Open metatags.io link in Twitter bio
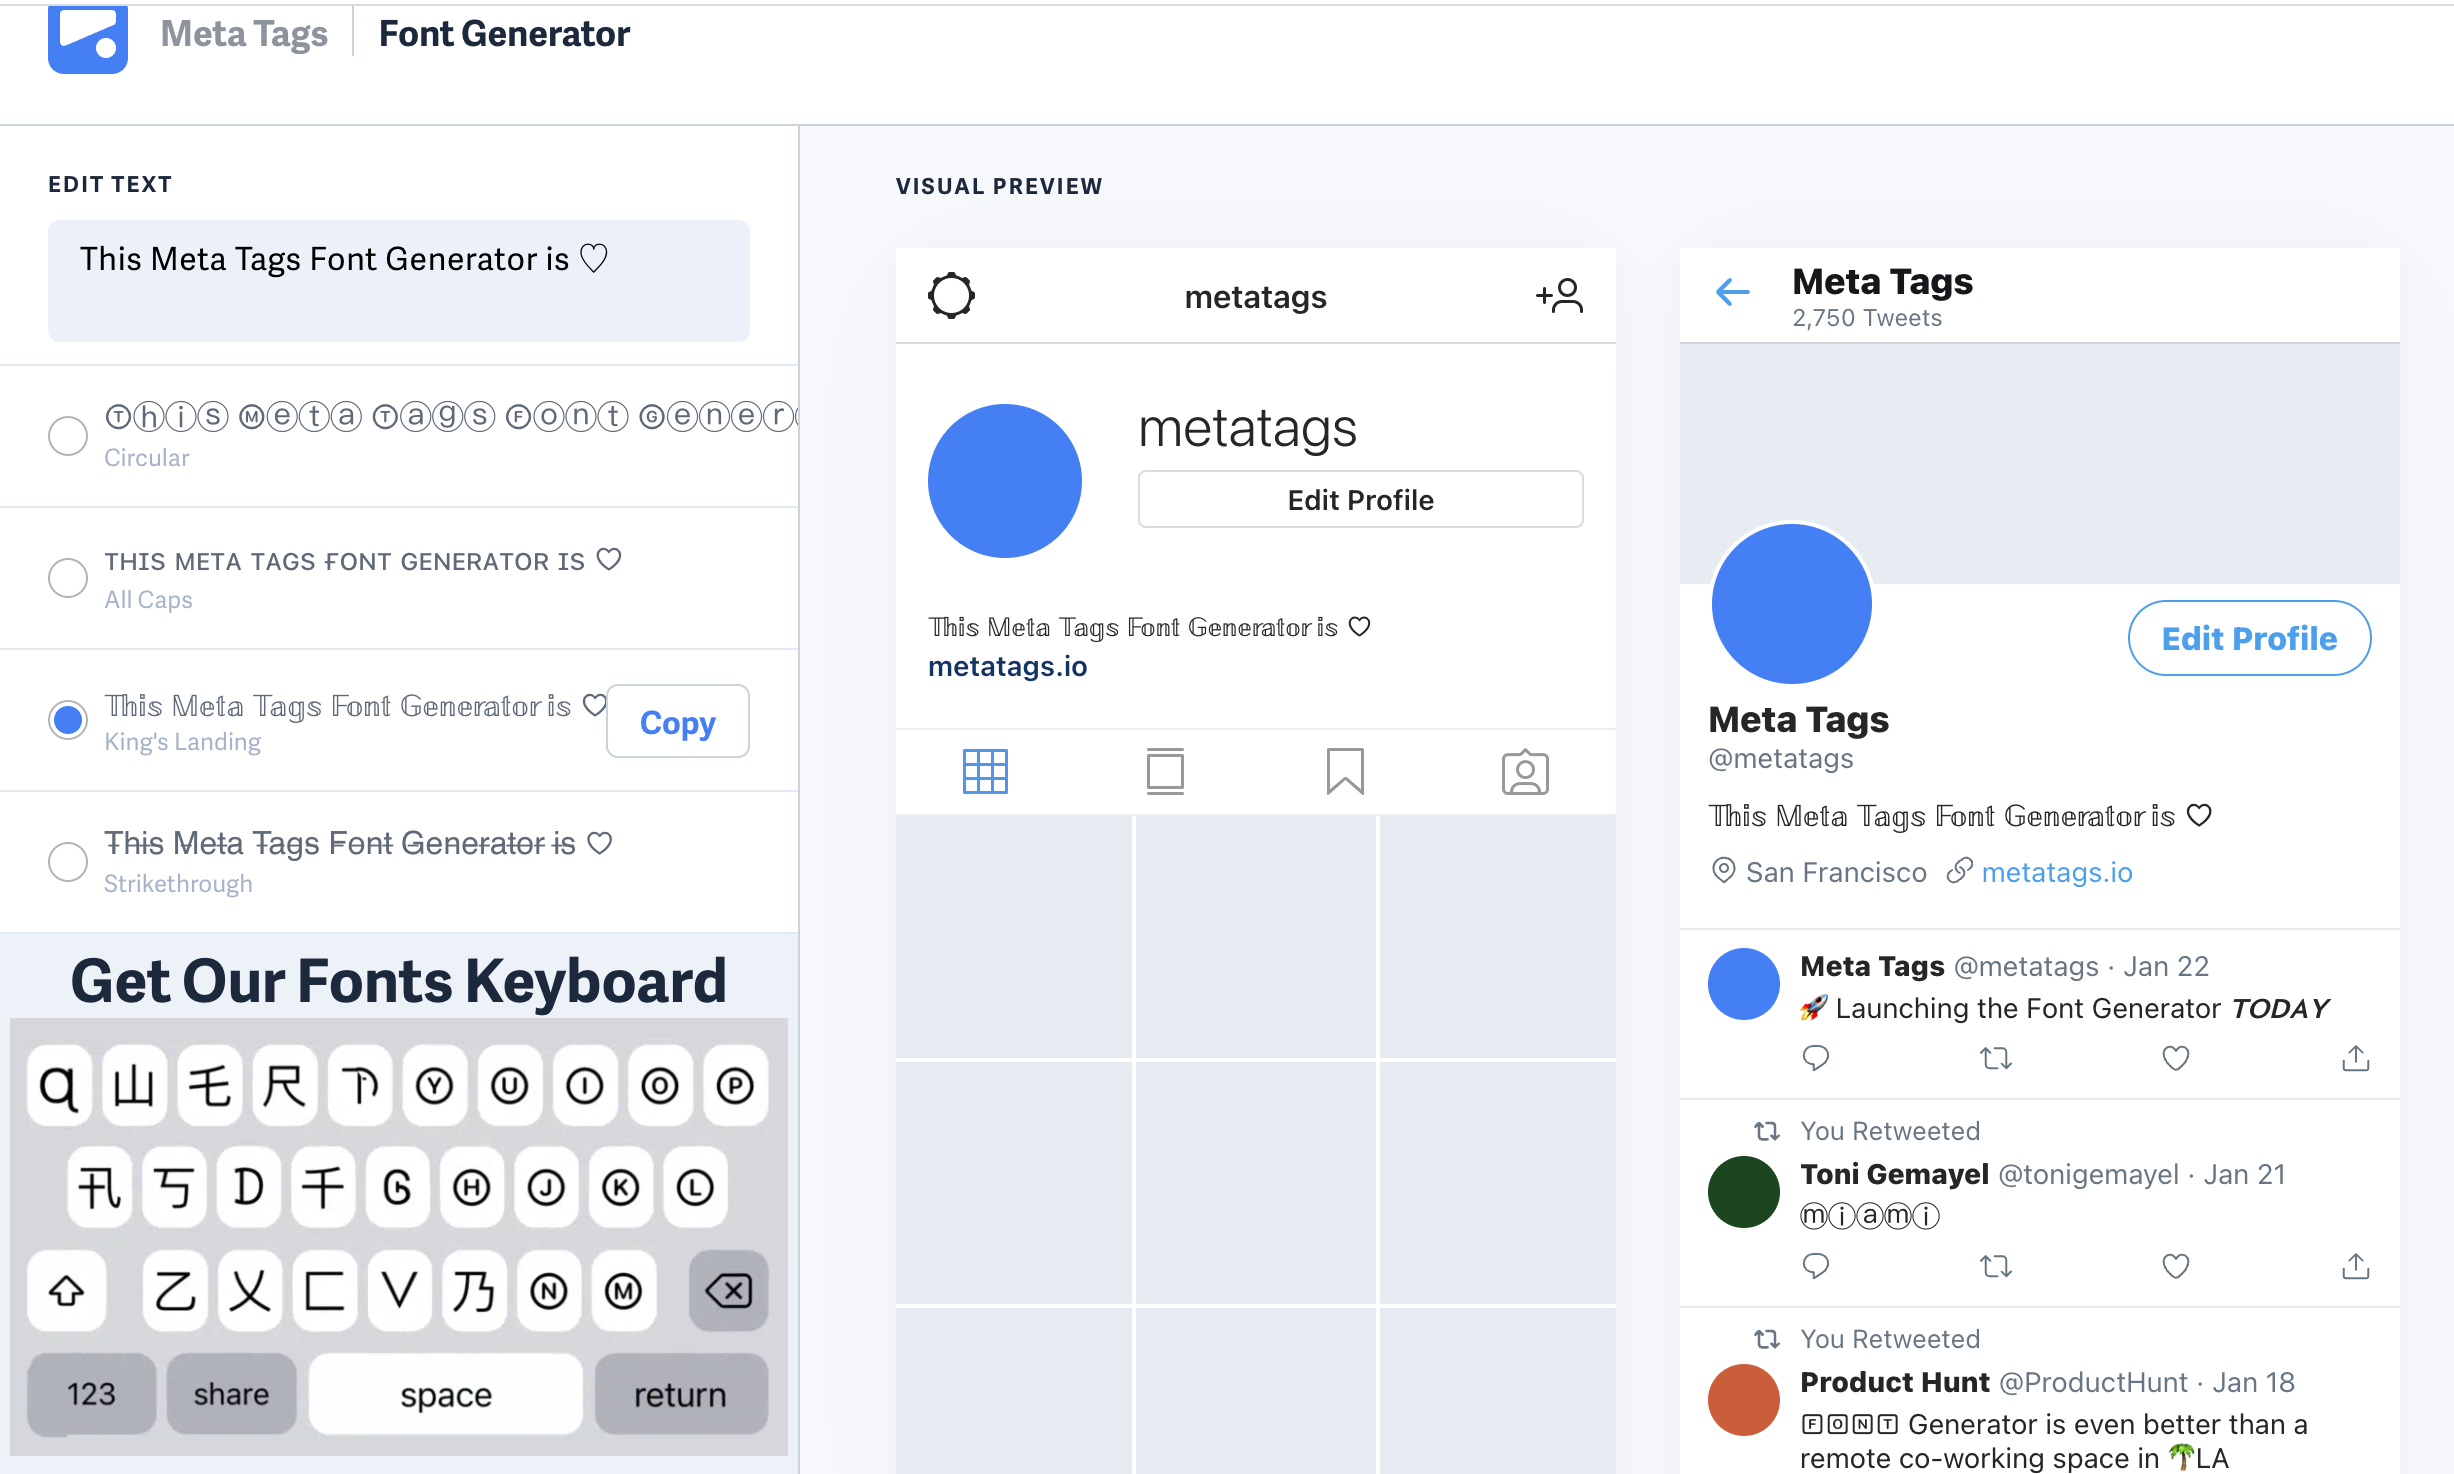2454x1474 pixels. click(x=2057, y=873)
